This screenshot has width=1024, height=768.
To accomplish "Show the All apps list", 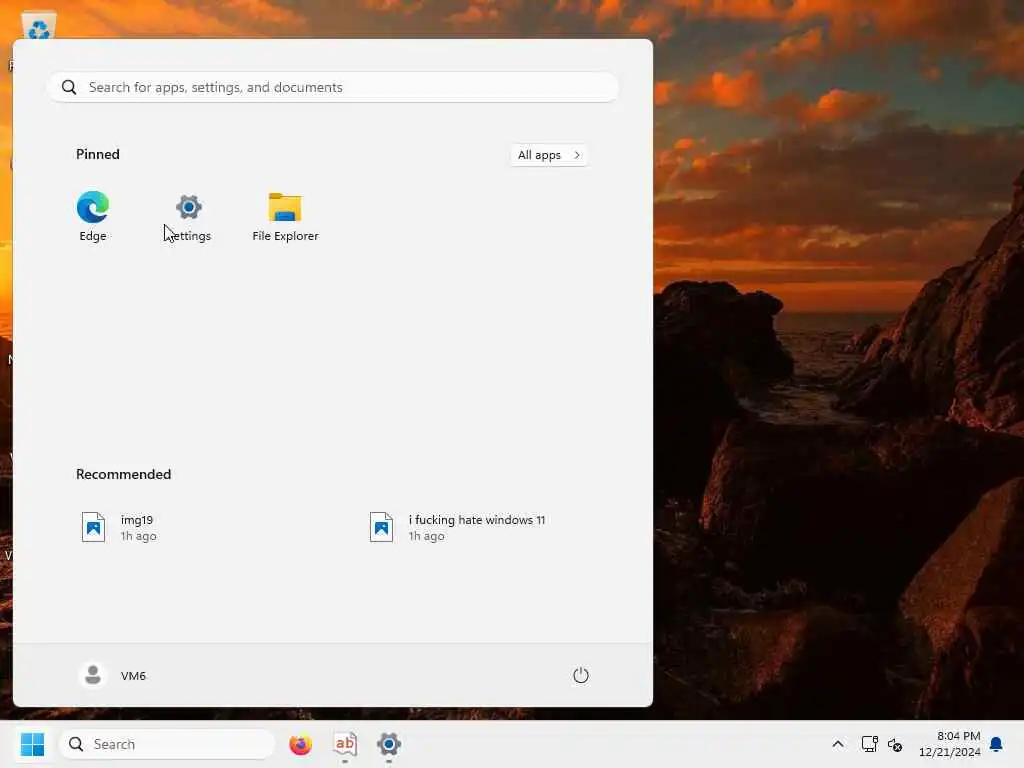I will click(549, 155).
